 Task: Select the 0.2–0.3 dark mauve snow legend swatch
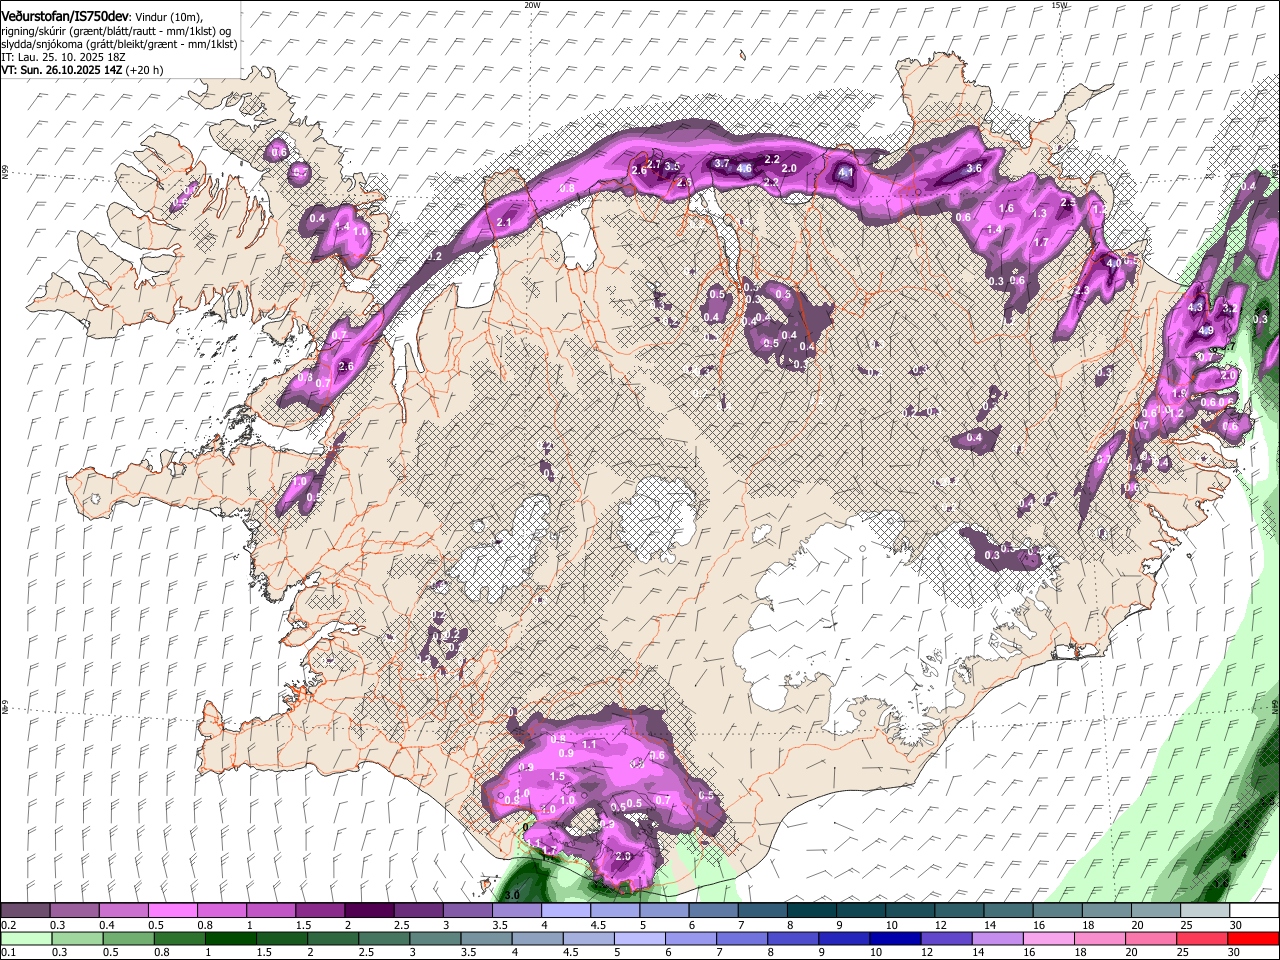(25, 910)
